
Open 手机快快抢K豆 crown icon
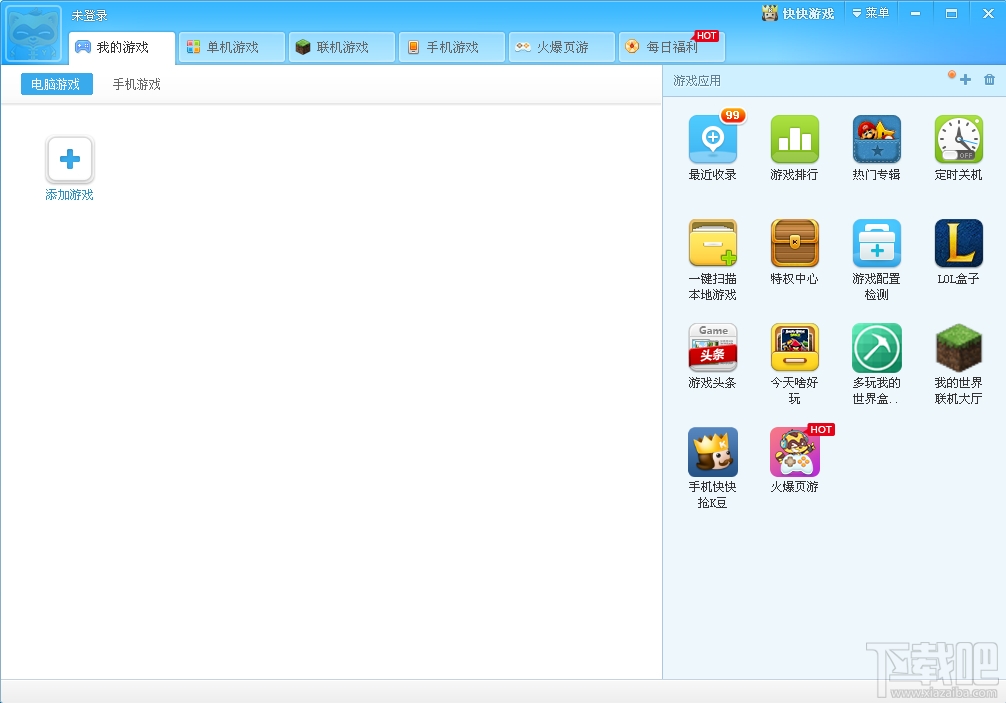713,452
